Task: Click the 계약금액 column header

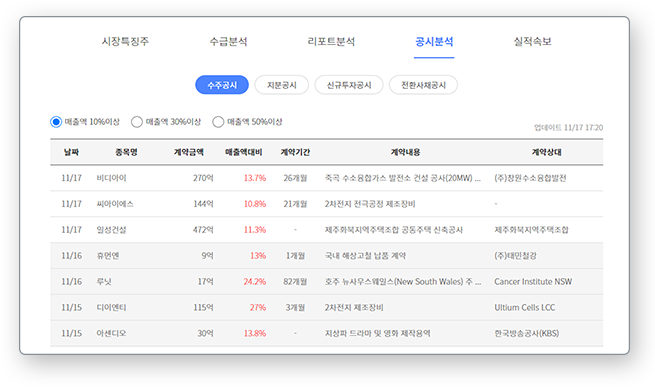Action: (x=189, y=152)
